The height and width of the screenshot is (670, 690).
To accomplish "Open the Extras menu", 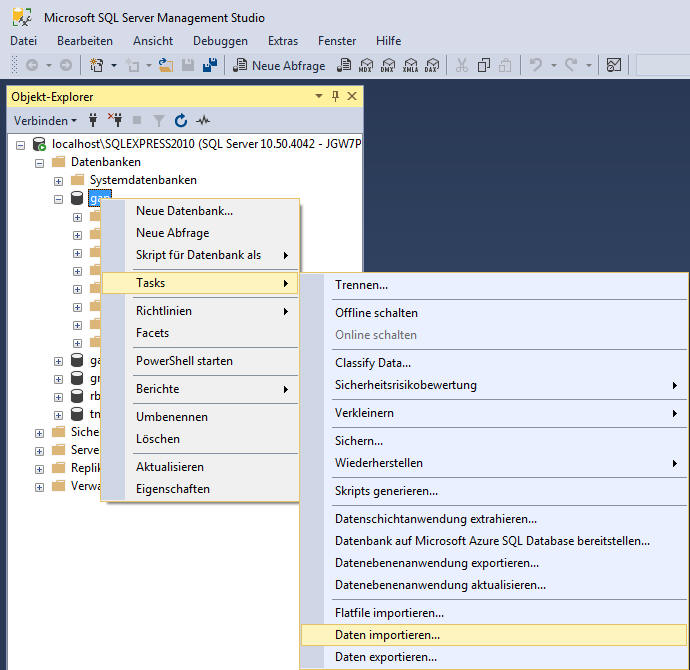I will point(283,41).
